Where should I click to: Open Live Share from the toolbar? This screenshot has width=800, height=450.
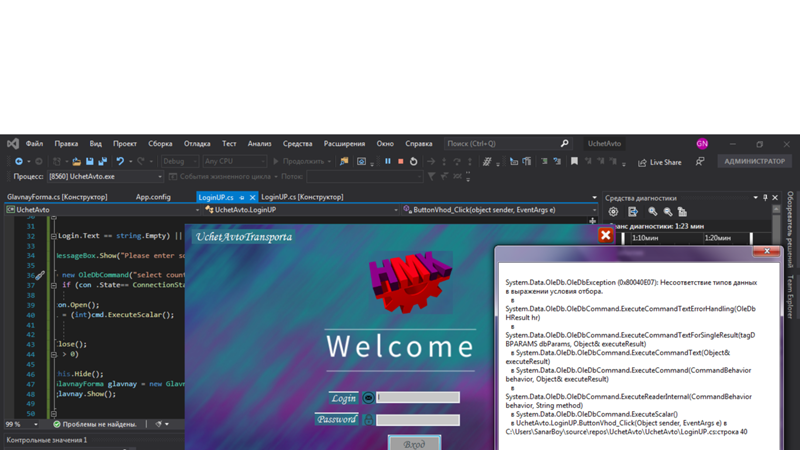coord(659,162)
